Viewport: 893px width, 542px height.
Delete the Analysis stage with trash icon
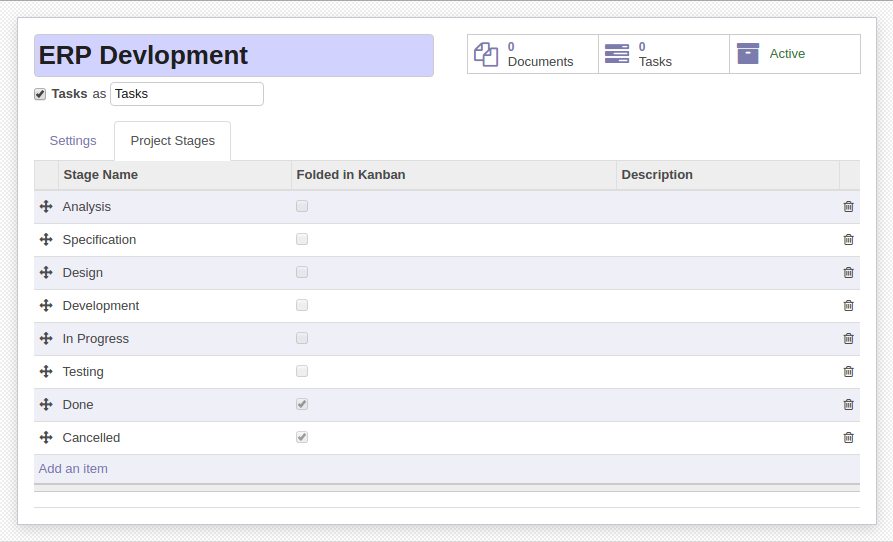point(848,207)
